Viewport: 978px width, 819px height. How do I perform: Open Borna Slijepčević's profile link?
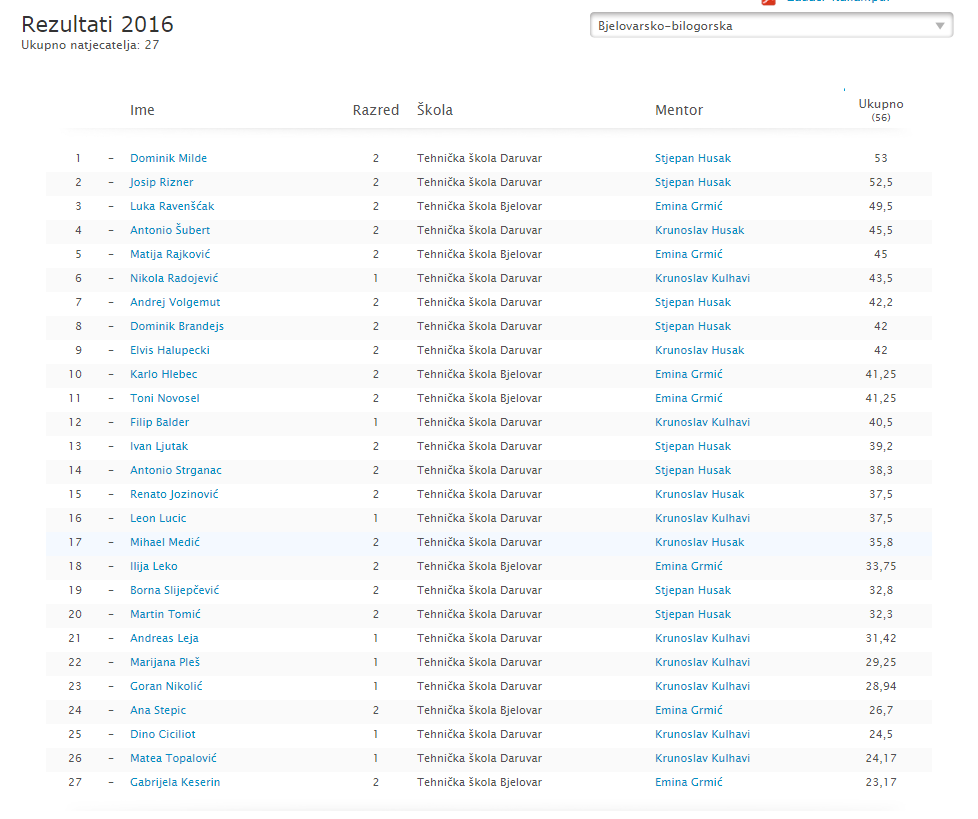coord(175,591)
